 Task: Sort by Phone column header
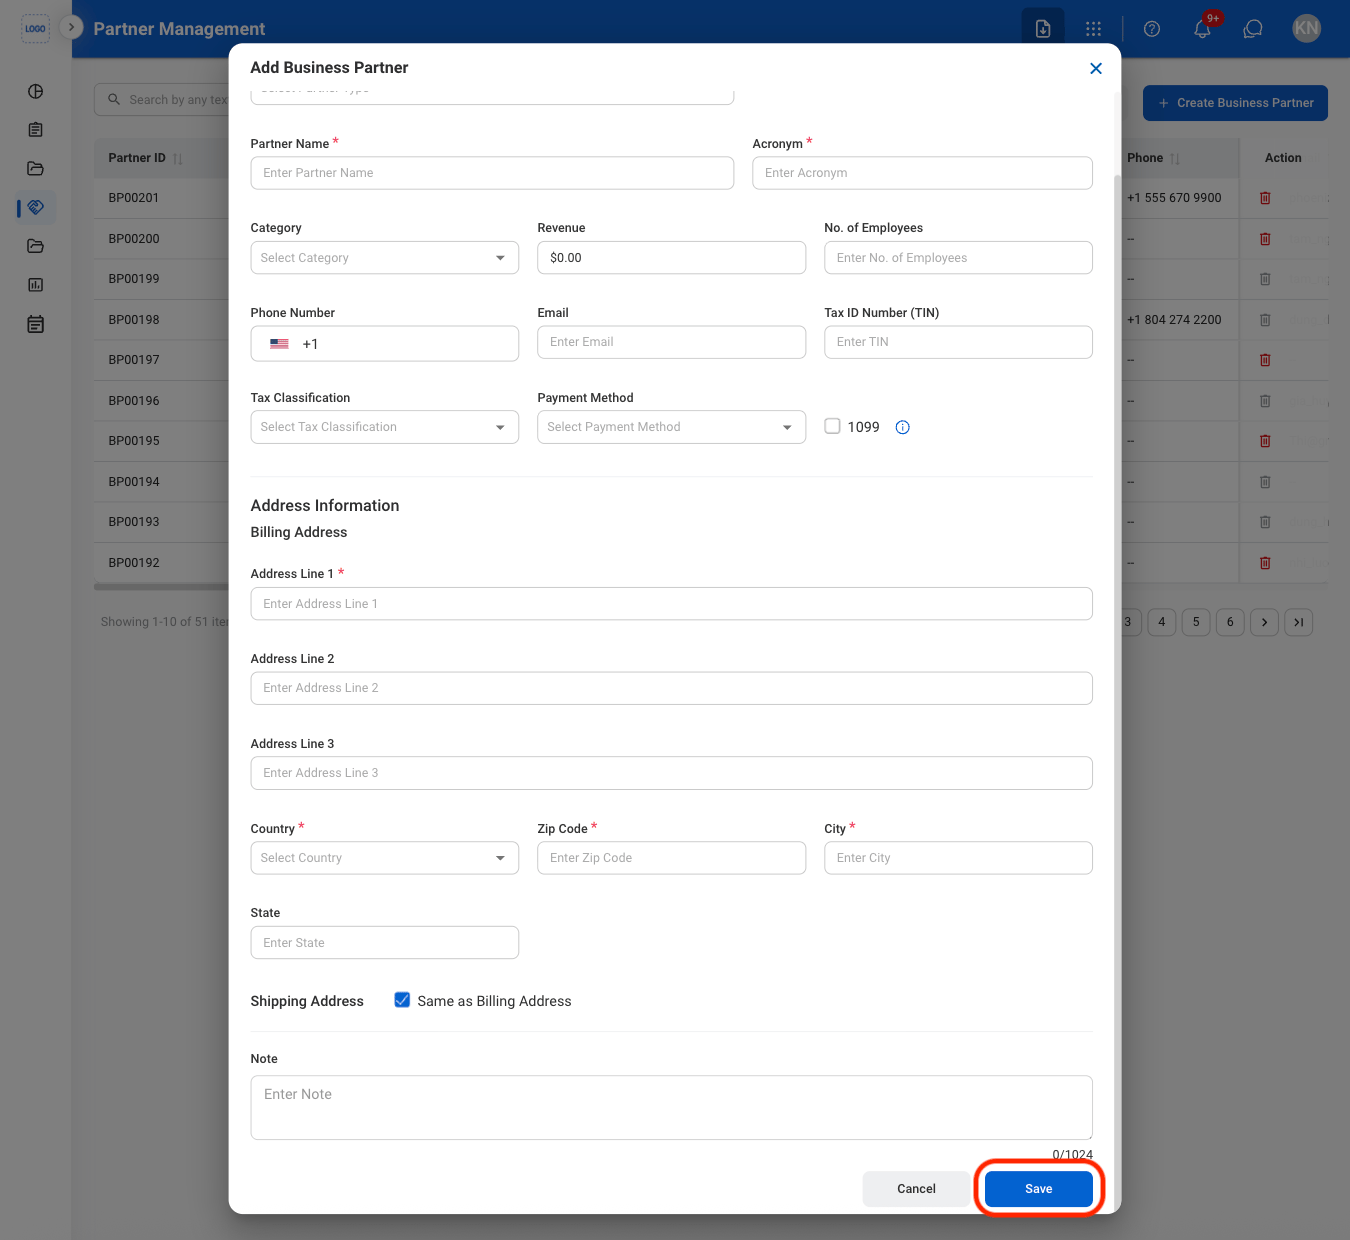[x=1154, y=158]
